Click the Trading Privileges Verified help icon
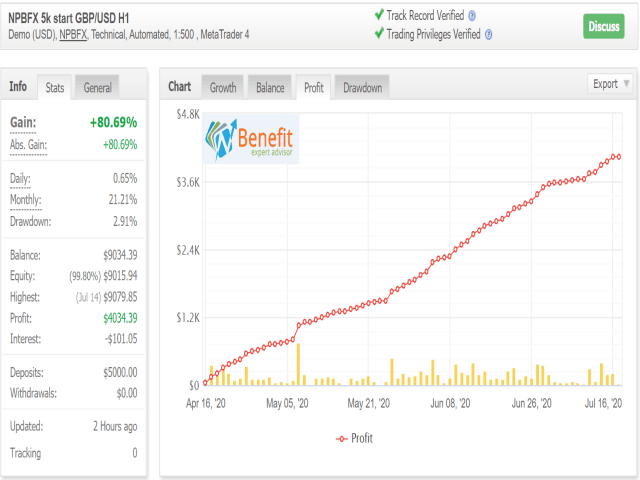This screenshot has height=480, width=640. coord(488,35)
